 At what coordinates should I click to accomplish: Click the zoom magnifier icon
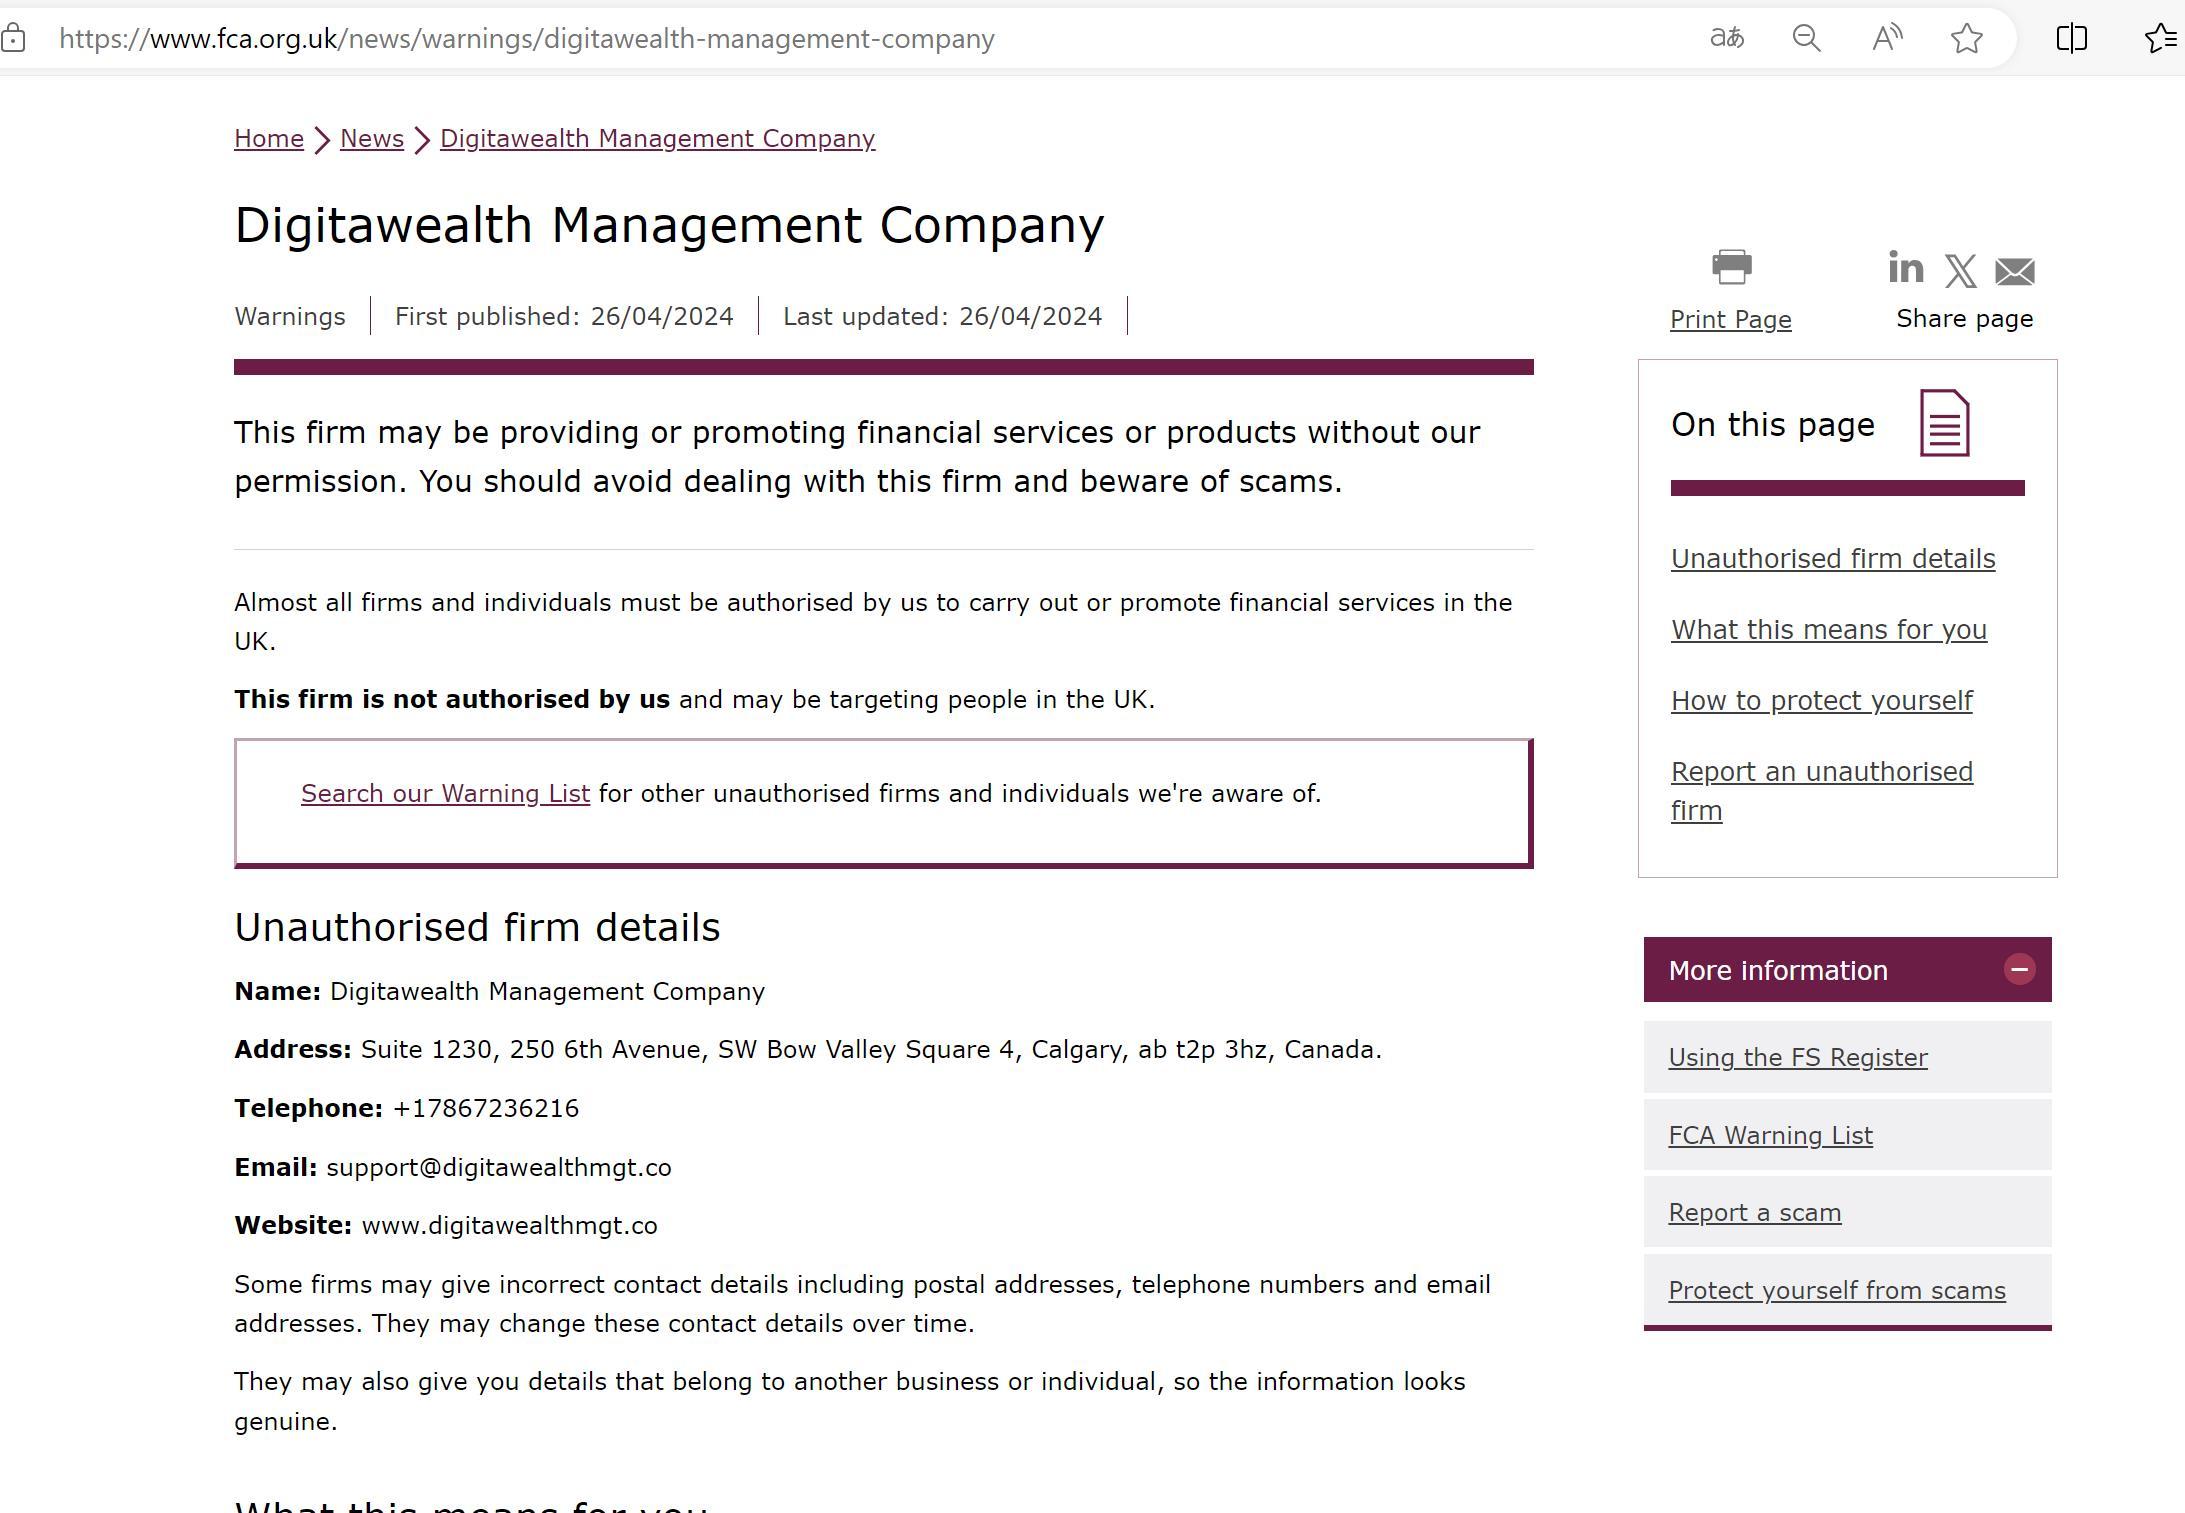pos(1806,38)
